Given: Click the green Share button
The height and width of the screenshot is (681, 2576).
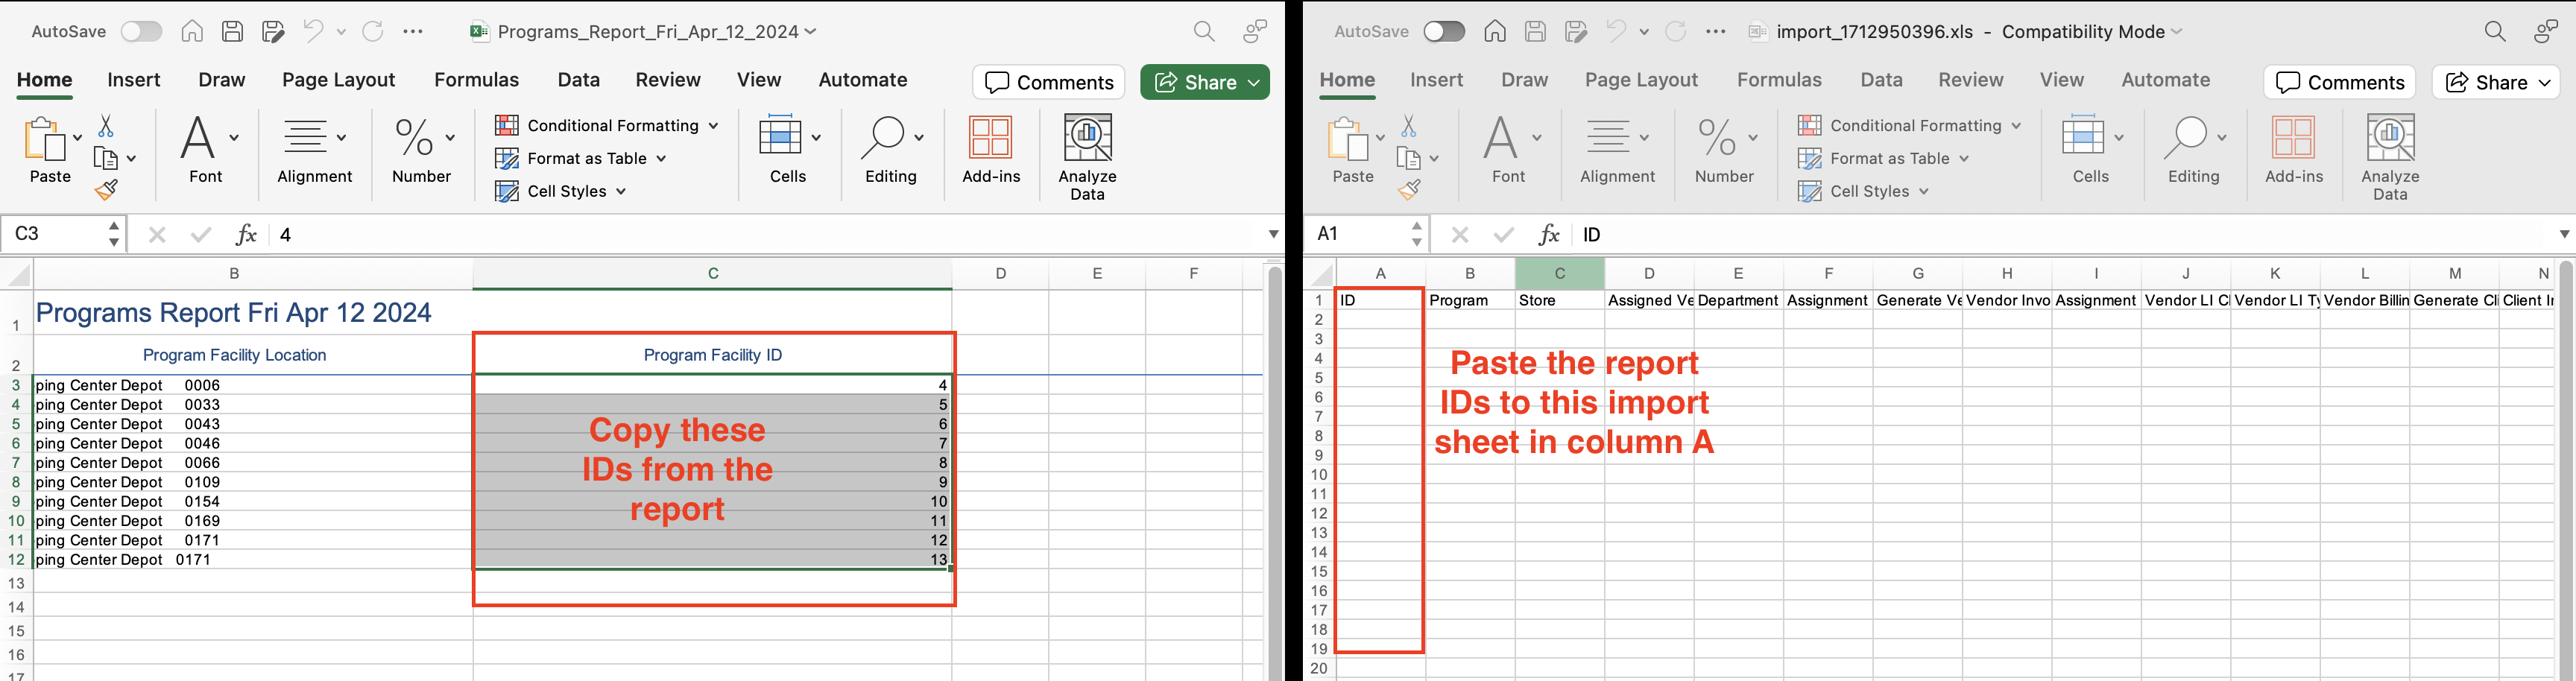Looking at the screenshot, I should tap(1204, 82).
